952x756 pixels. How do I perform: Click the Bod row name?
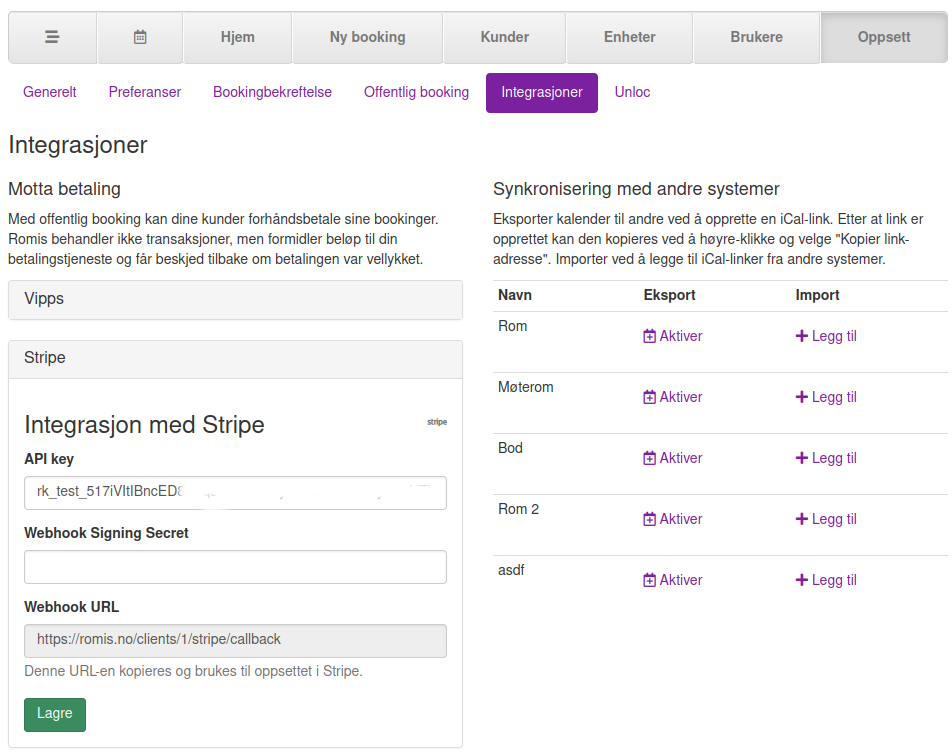click(x=510, y=448)
